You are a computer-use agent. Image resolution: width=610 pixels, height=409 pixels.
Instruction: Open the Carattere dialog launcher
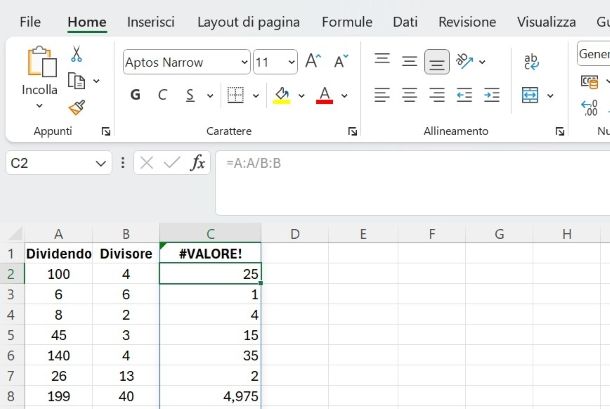click(x=352, y=132)
